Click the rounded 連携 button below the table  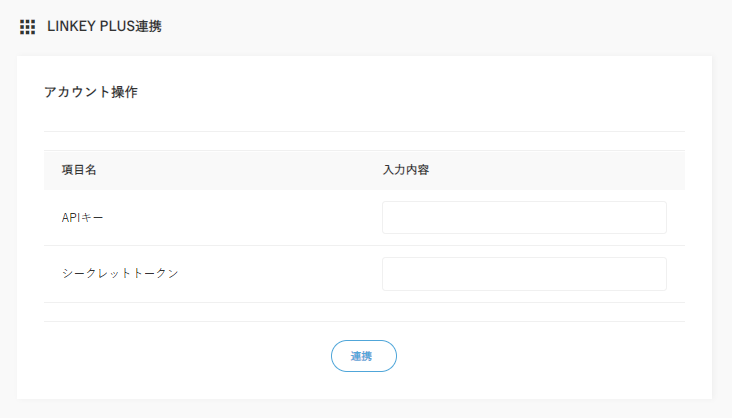click(x=363, y=356)
